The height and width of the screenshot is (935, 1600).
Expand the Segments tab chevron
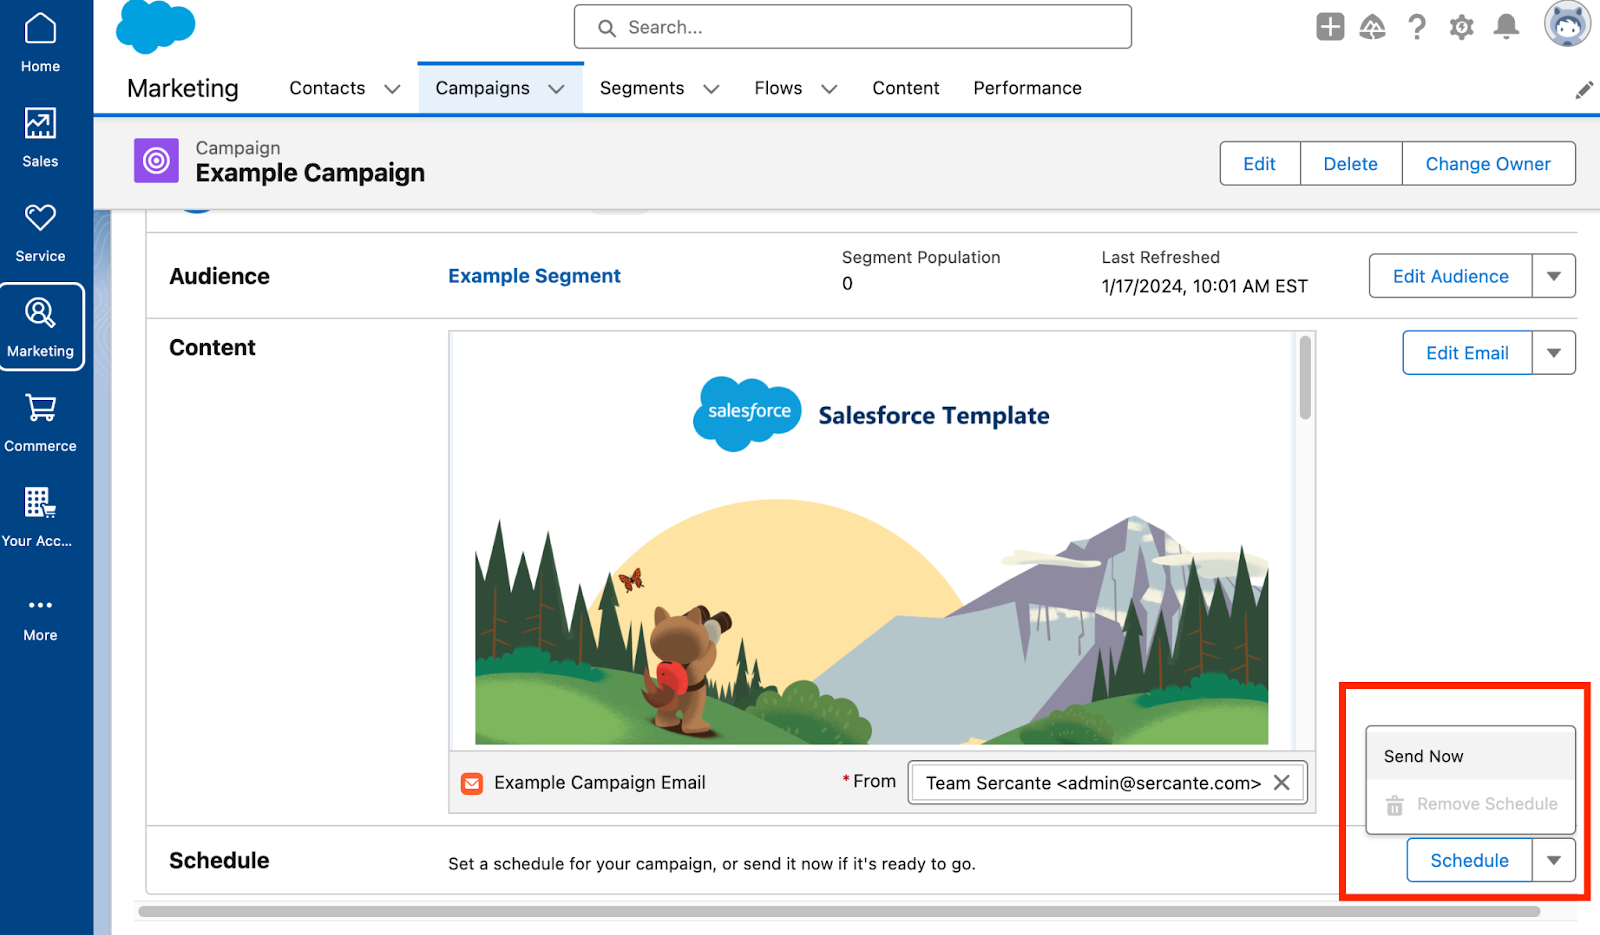711,89
